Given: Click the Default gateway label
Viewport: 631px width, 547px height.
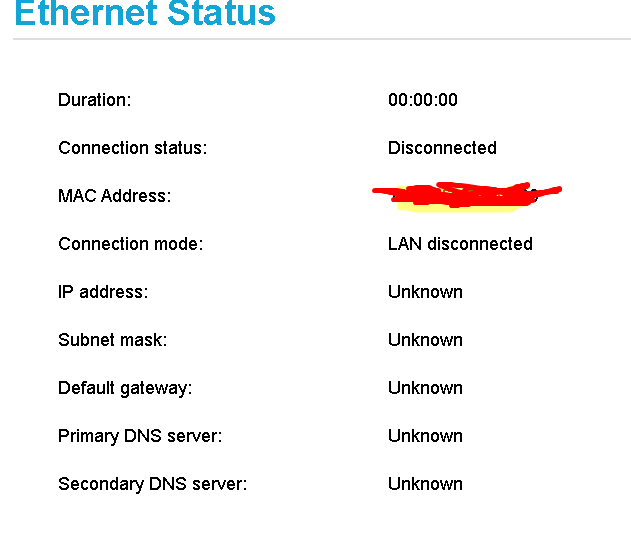Looking at the screenshot, I should tap(125, 388).
